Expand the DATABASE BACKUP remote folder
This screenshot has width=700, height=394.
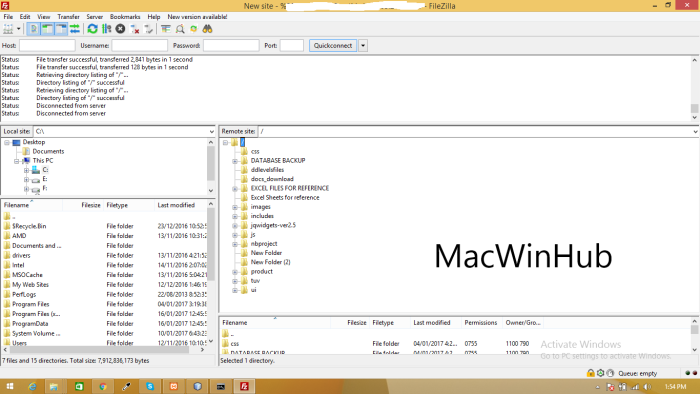click(x=235, y=161)
